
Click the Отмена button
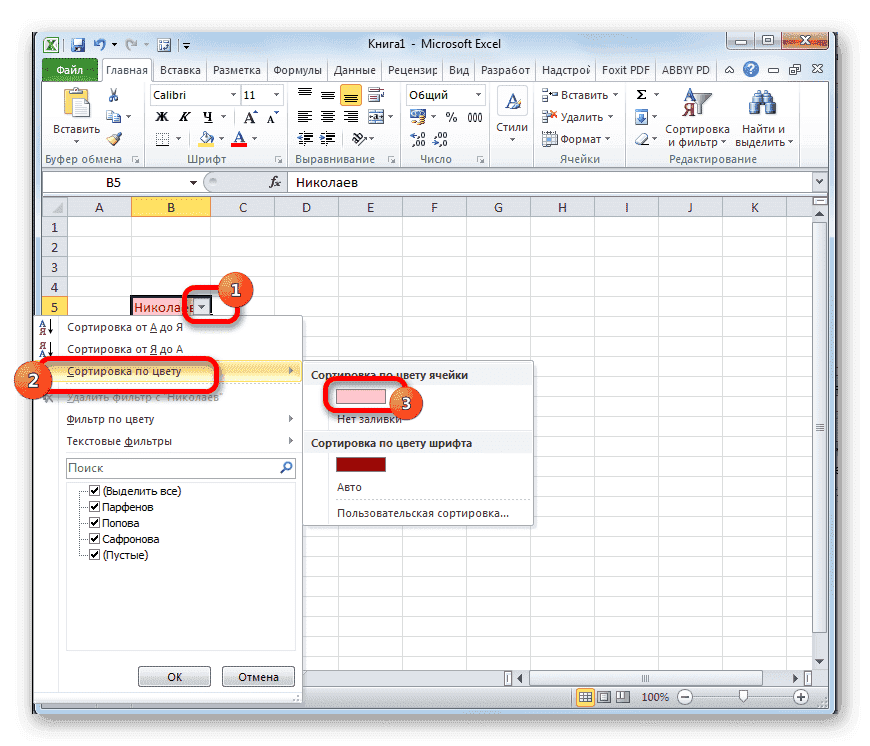tap(258, 676)
